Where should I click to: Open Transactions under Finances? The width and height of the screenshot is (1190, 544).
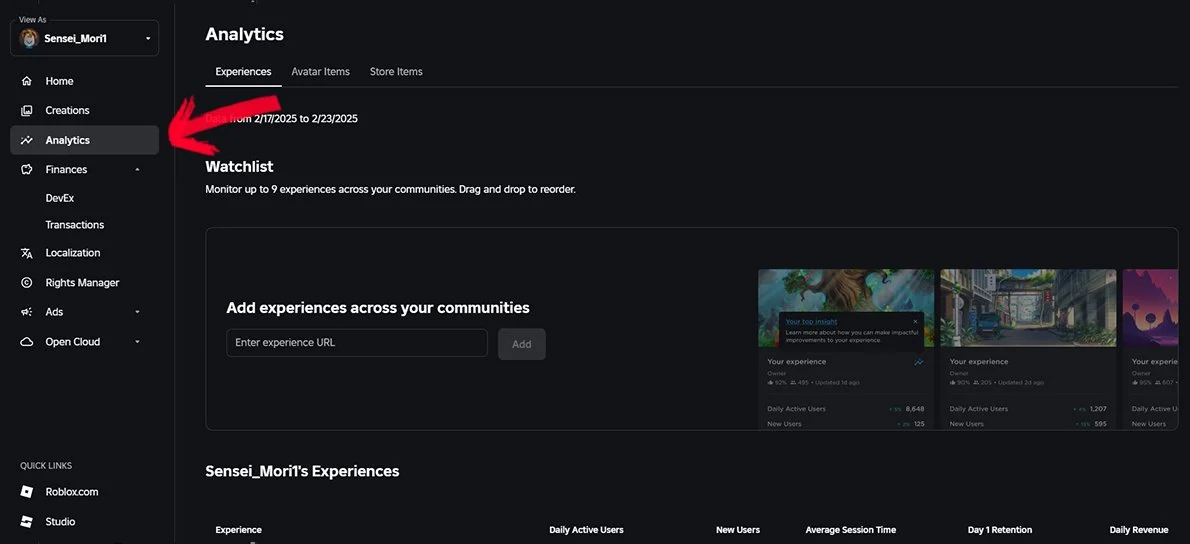(x=74, y=225)
